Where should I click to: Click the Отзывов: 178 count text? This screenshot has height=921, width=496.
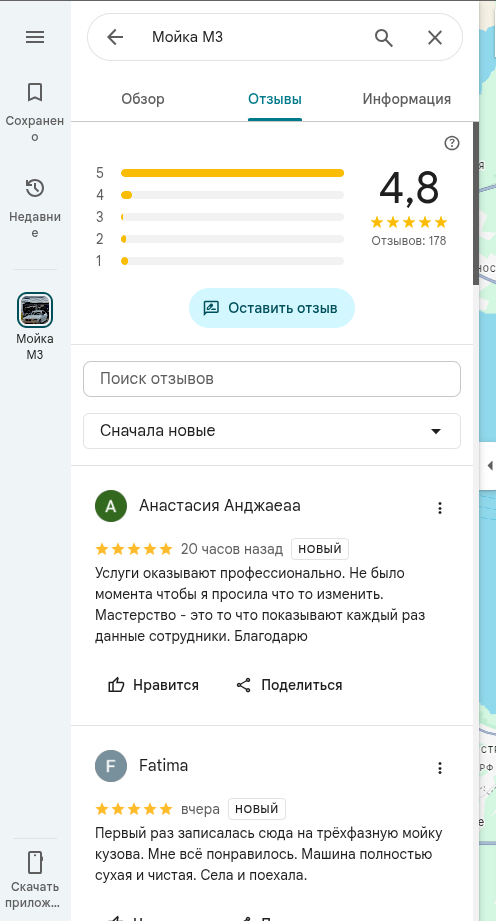click(x=408, y=241)
